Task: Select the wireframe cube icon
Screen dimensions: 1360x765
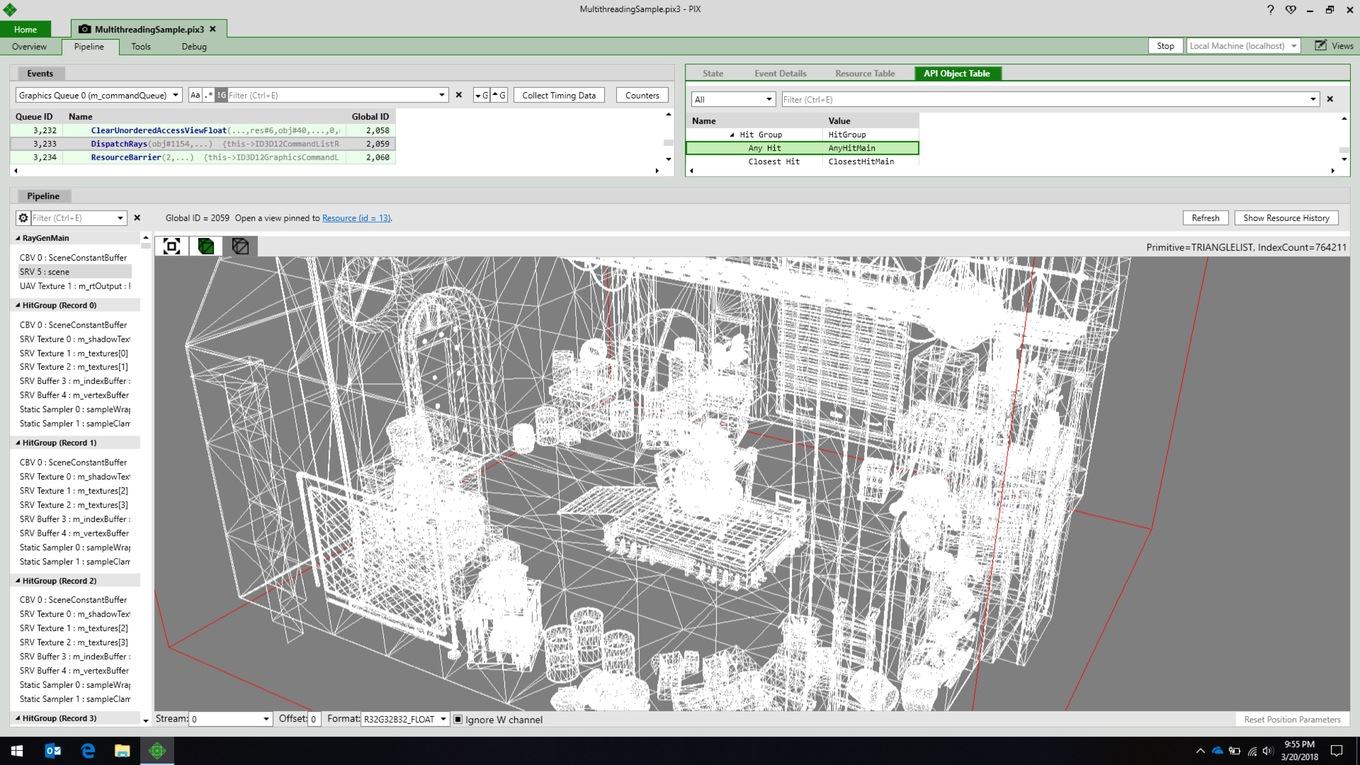Action: (240, 246)
